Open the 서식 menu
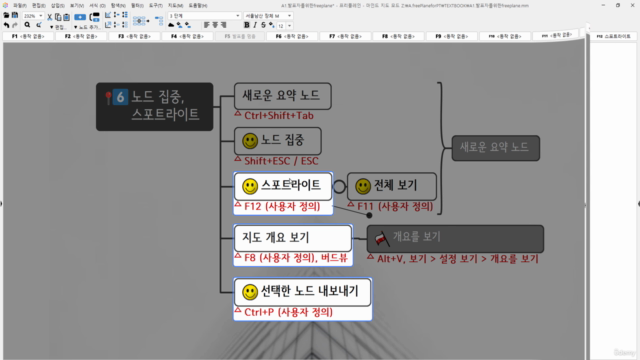Screen dimensions: 640x360 pyautogui.click(x=97, y=6)
